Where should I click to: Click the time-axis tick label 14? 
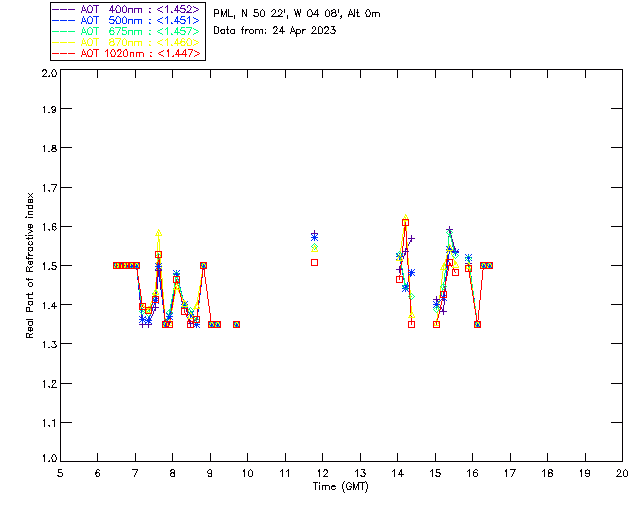[x=398, y=473]
